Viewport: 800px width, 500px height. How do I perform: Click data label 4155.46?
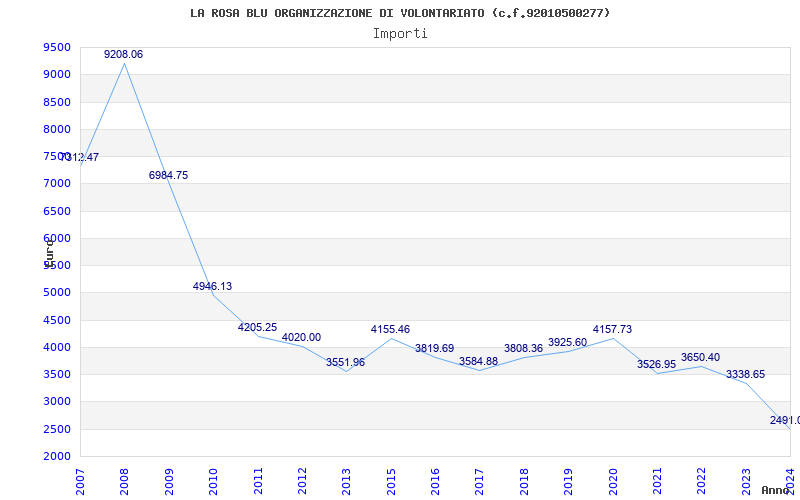point(390,329)
